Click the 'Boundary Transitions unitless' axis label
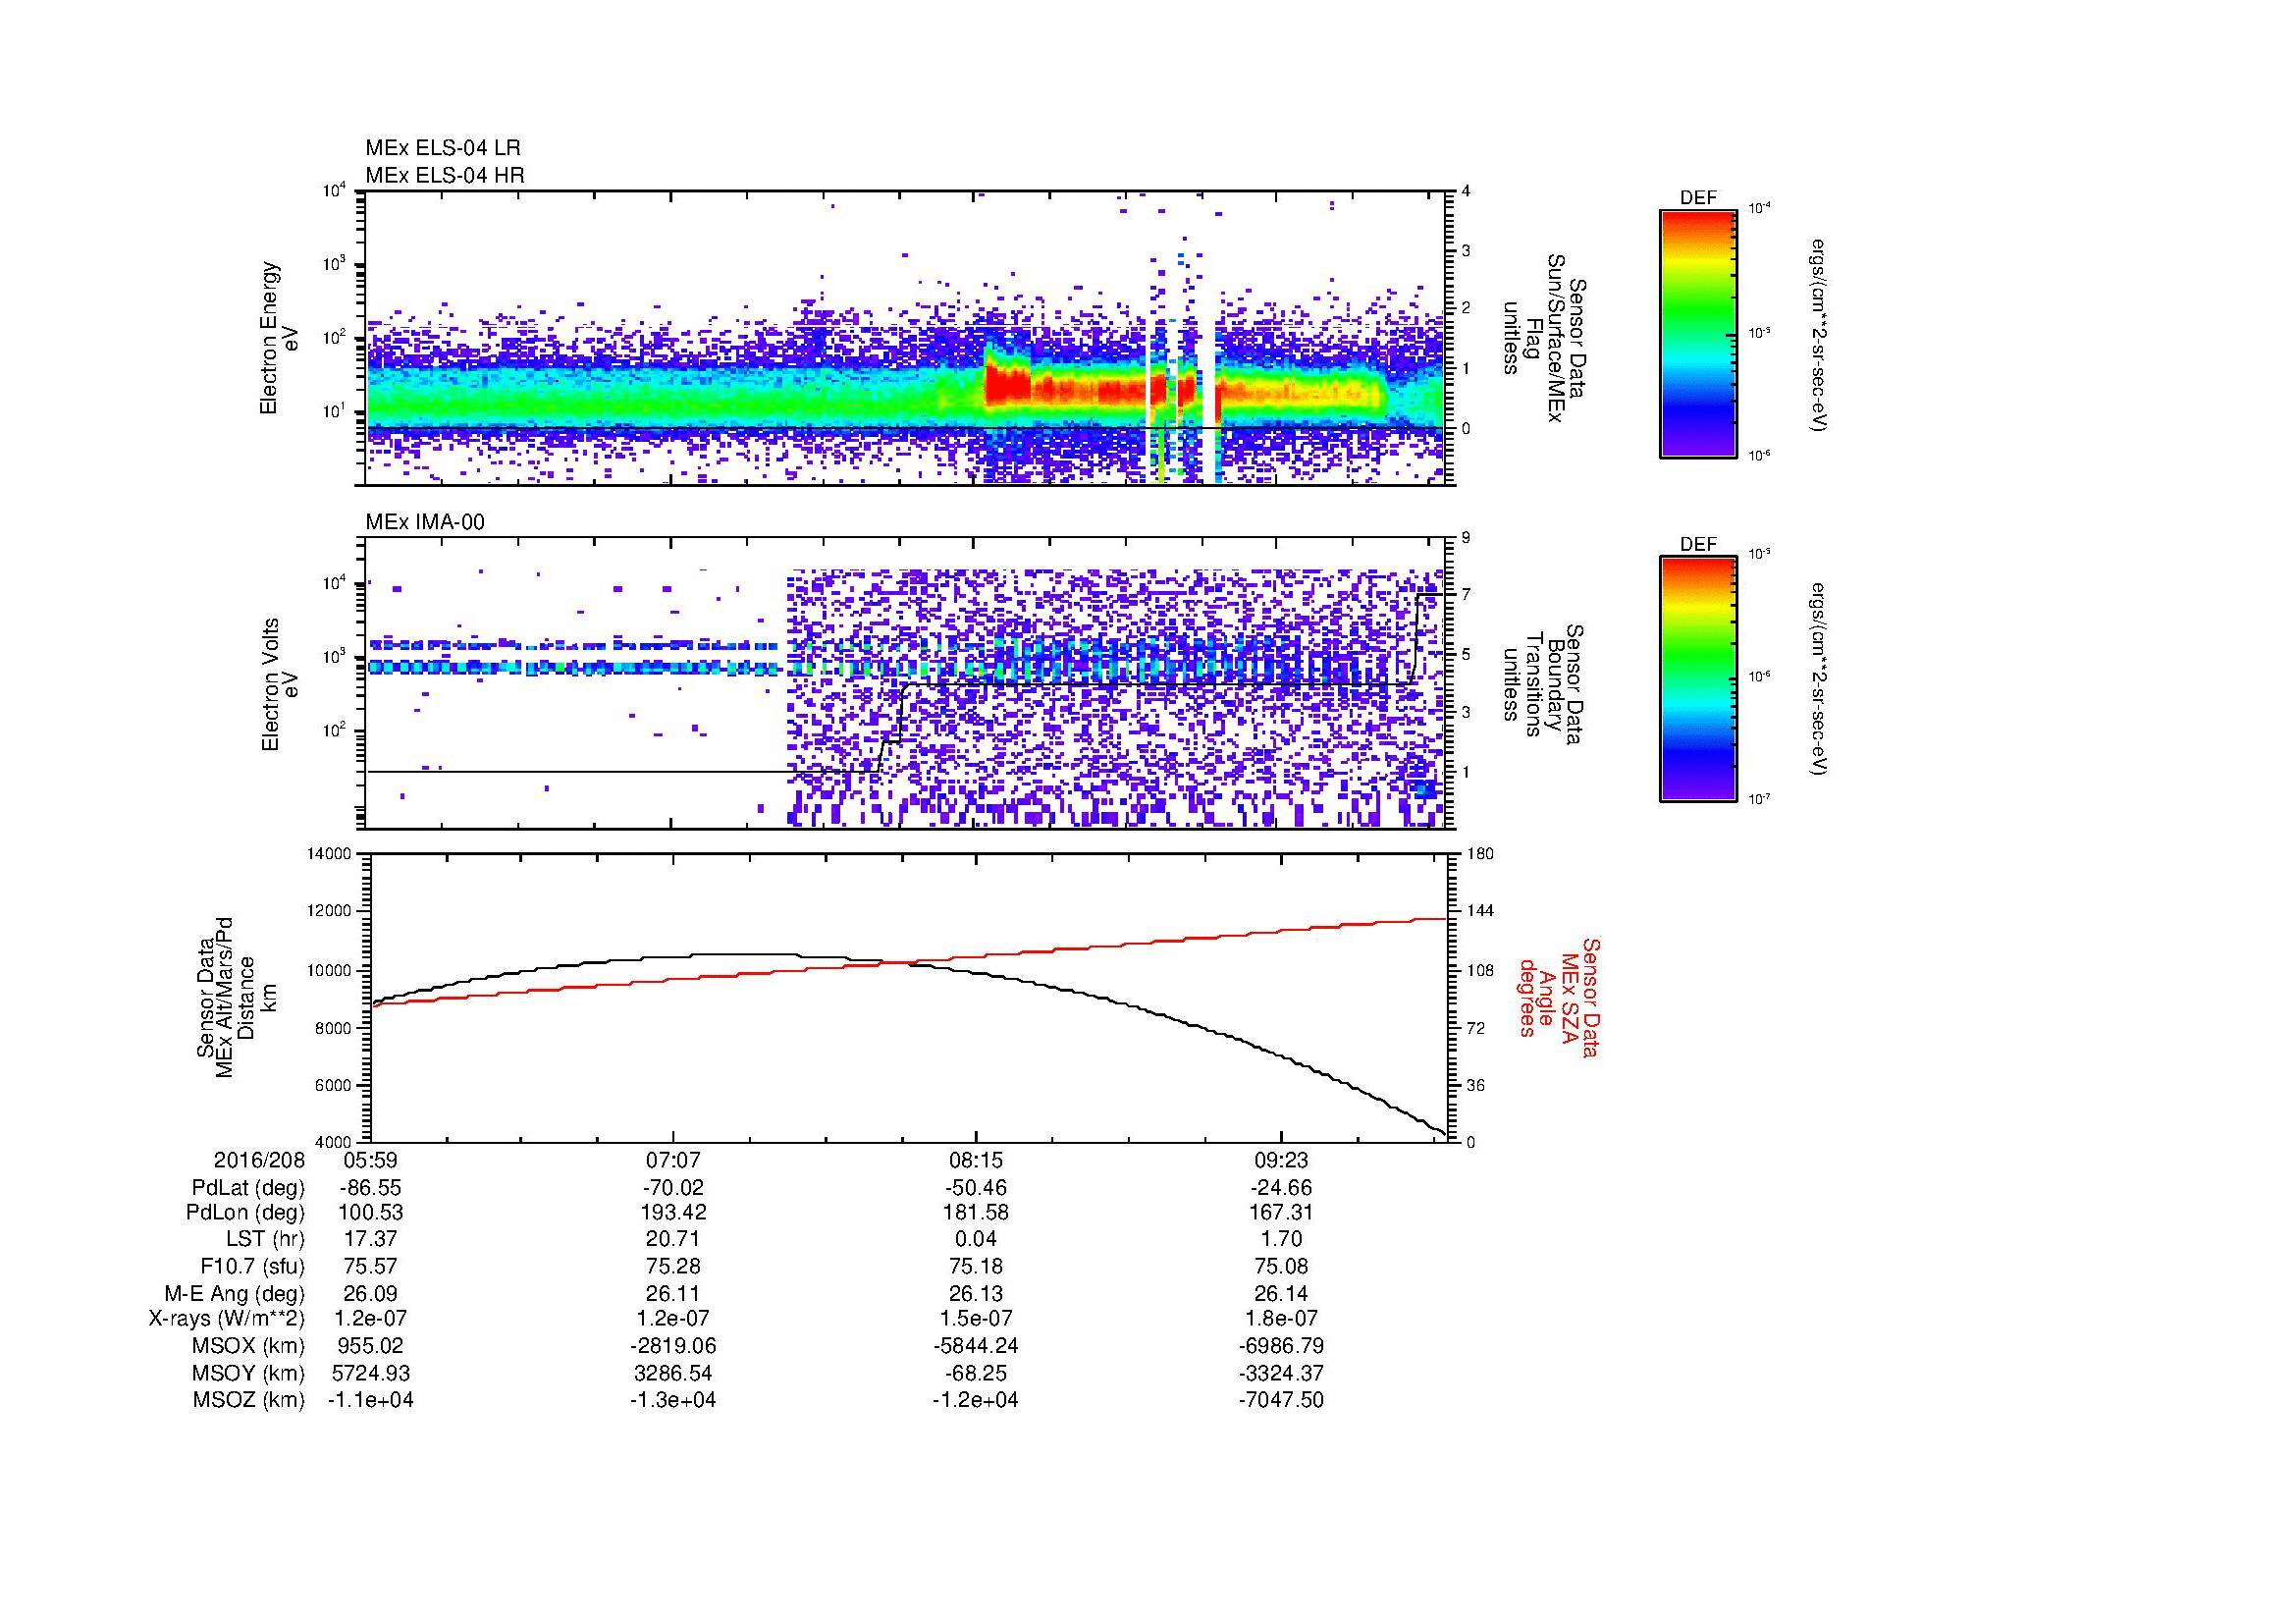The image size is (2296, 1623). pyautogui.click(x=1545, y=685)
